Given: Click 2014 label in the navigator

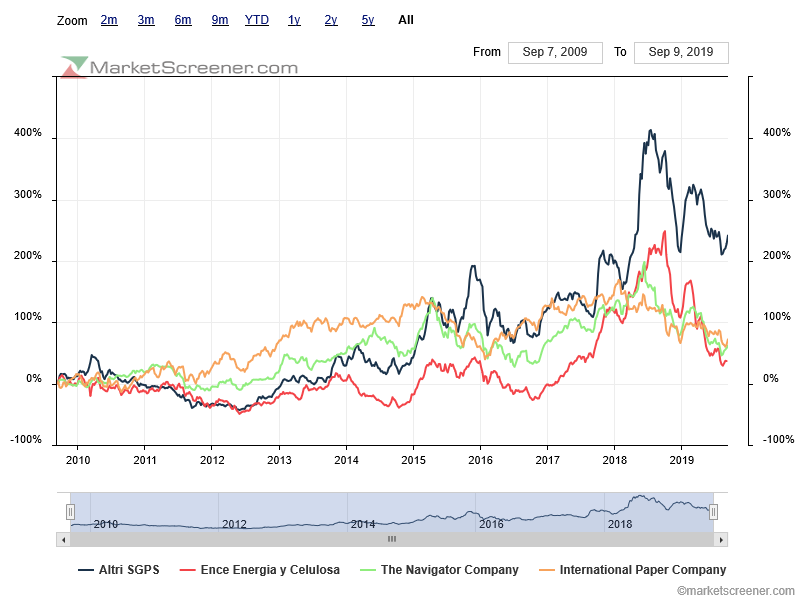Looking at the screenshot, I should click(x=363, y=524).
